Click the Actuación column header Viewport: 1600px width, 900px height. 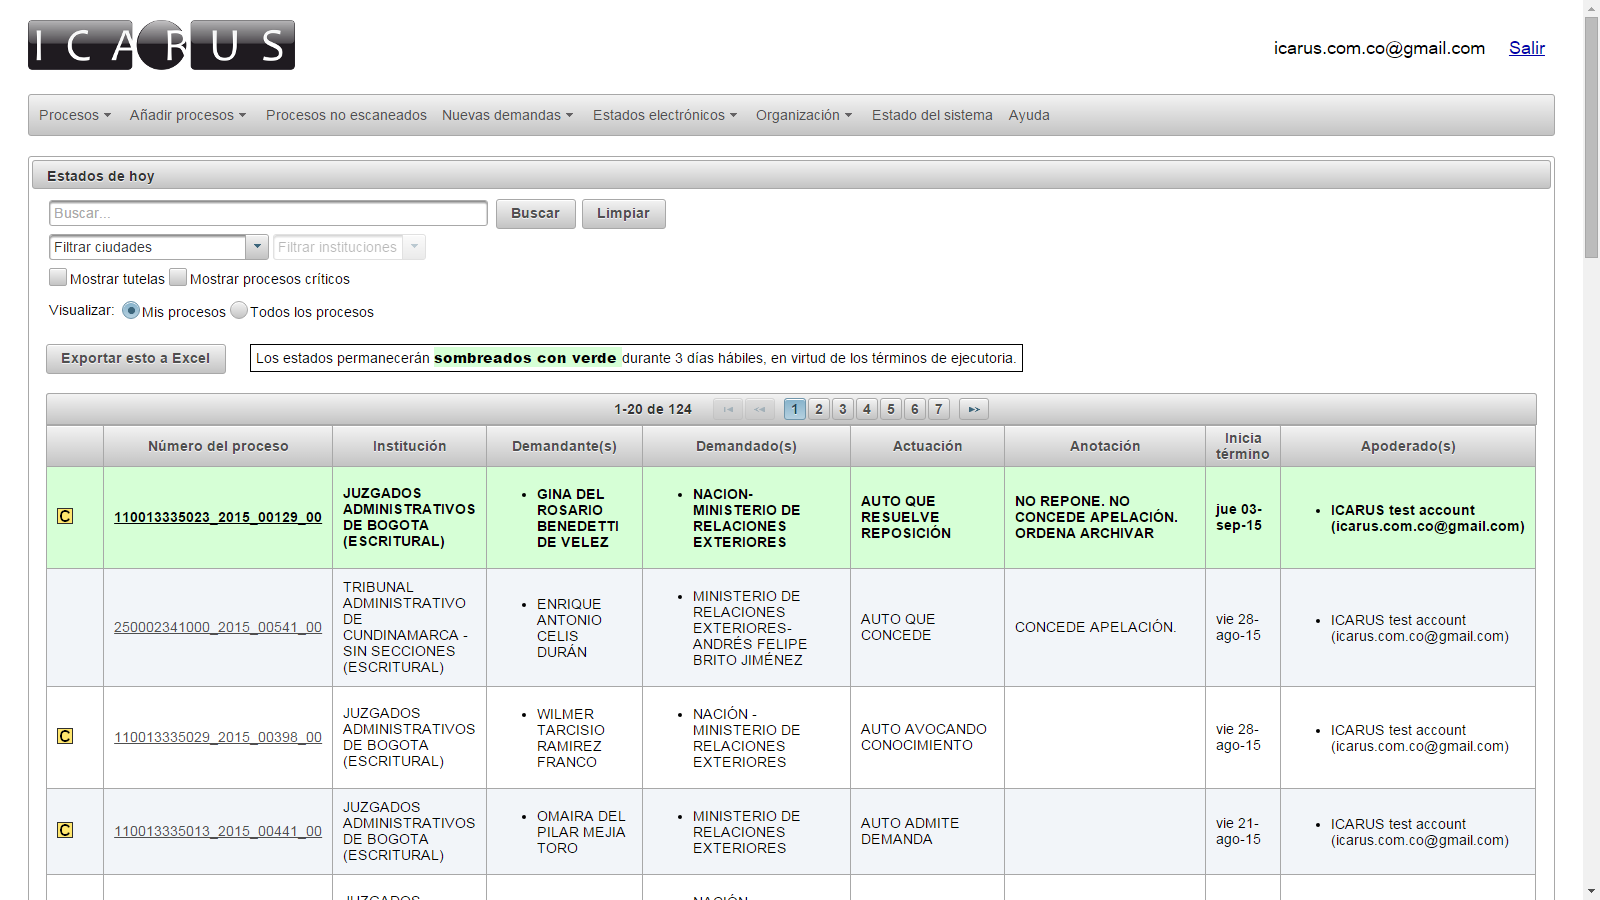coord(928,446)
